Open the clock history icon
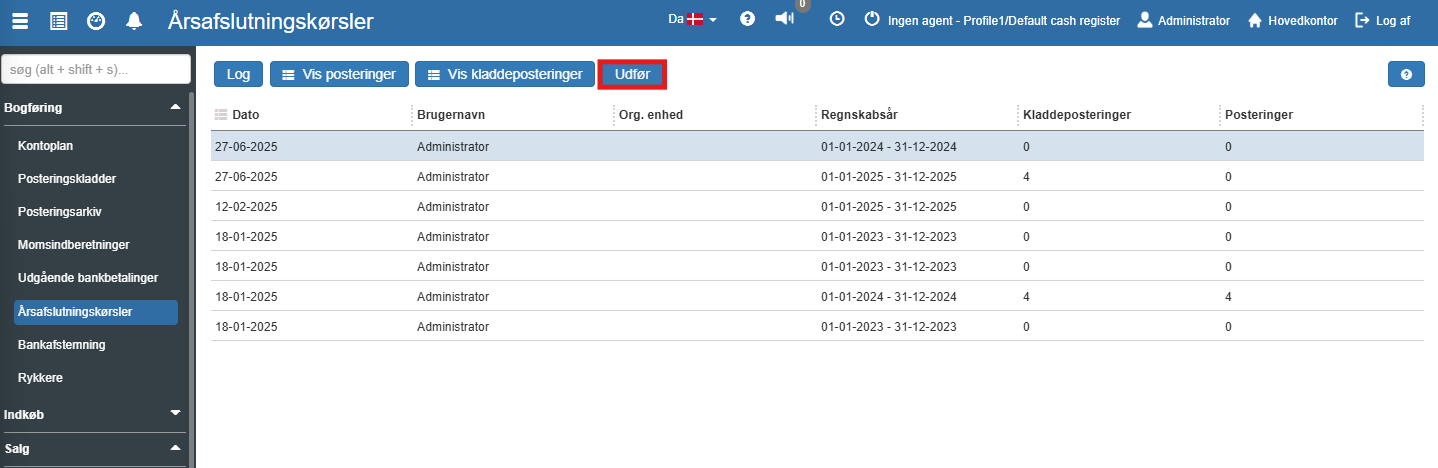The width and height of the screenshot is (1438, 468). pyautogui.click(x=837, y=19)
